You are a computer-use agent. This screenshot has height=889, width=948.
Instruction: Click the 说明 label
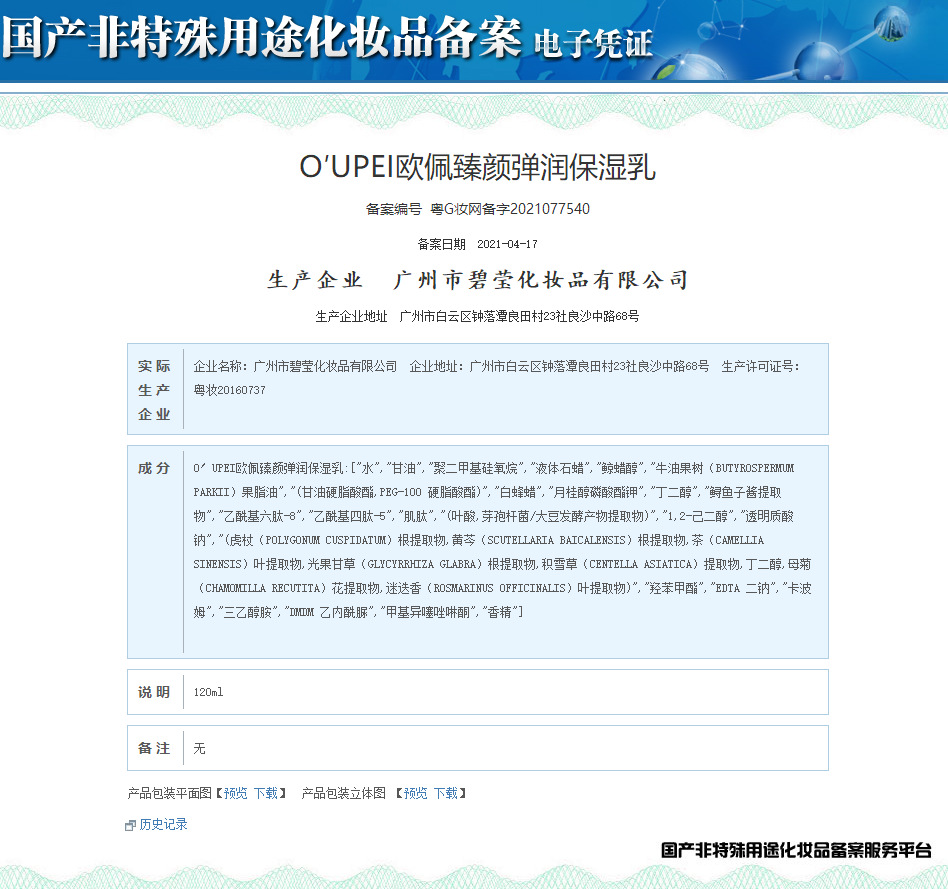click(x=154, y=692)
